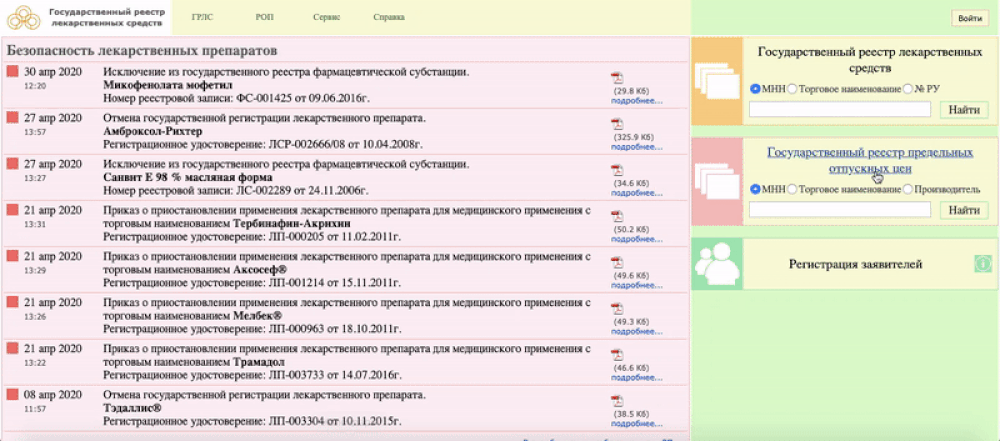This screenshot has height=441, width=1000.
Task: Open подробнее link for Тэдаллис®
Action: (x=636, y=424)
